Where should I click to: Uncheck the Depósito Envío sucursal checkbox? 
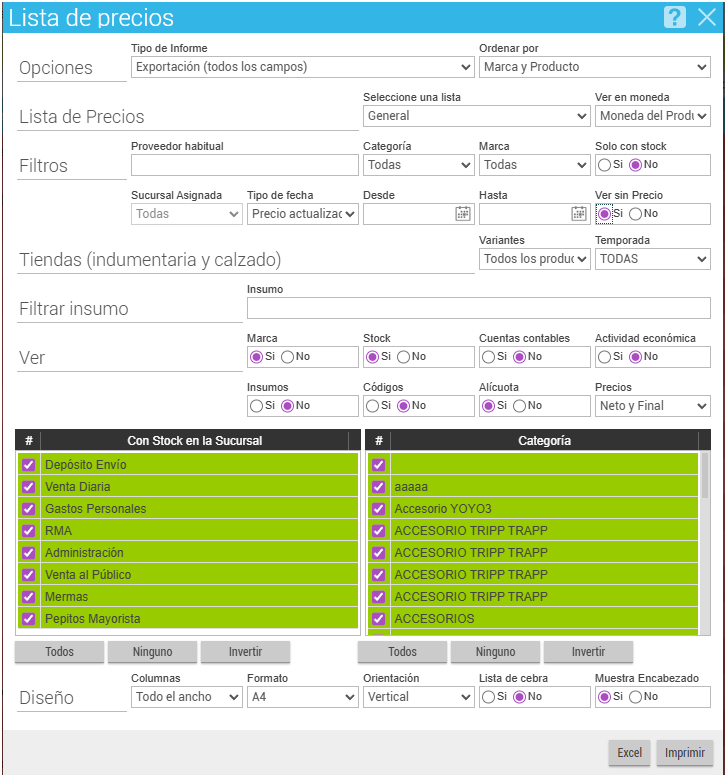(29, 465)
